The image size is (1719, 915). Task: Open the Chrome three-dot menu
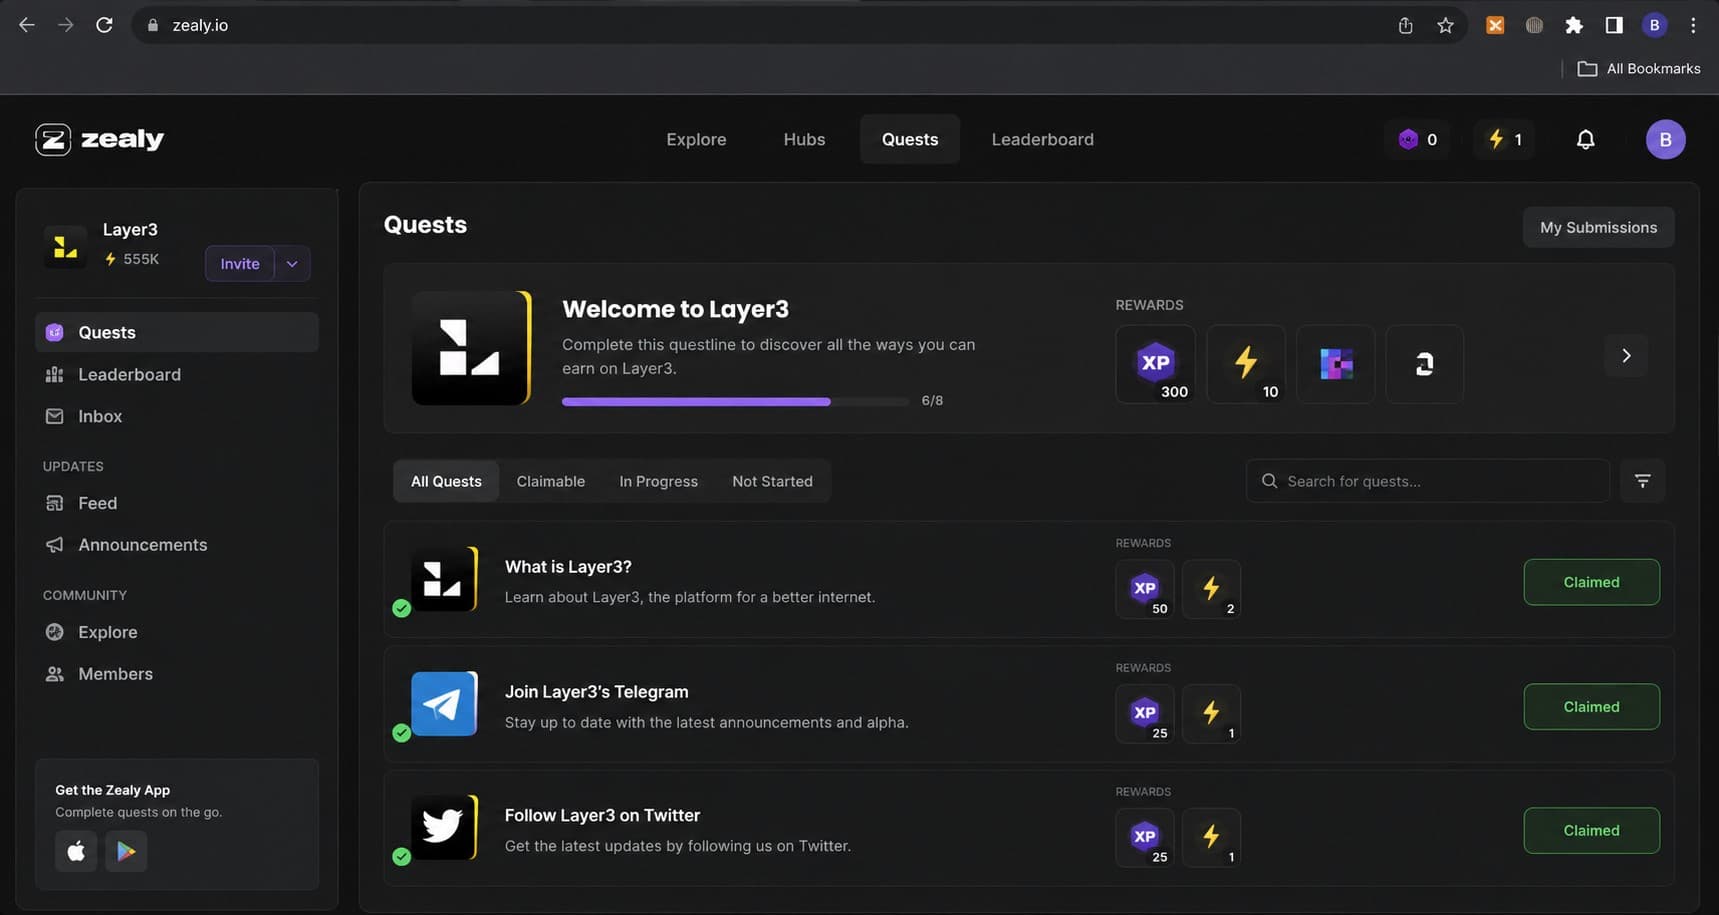click(x=1693, y=25)
